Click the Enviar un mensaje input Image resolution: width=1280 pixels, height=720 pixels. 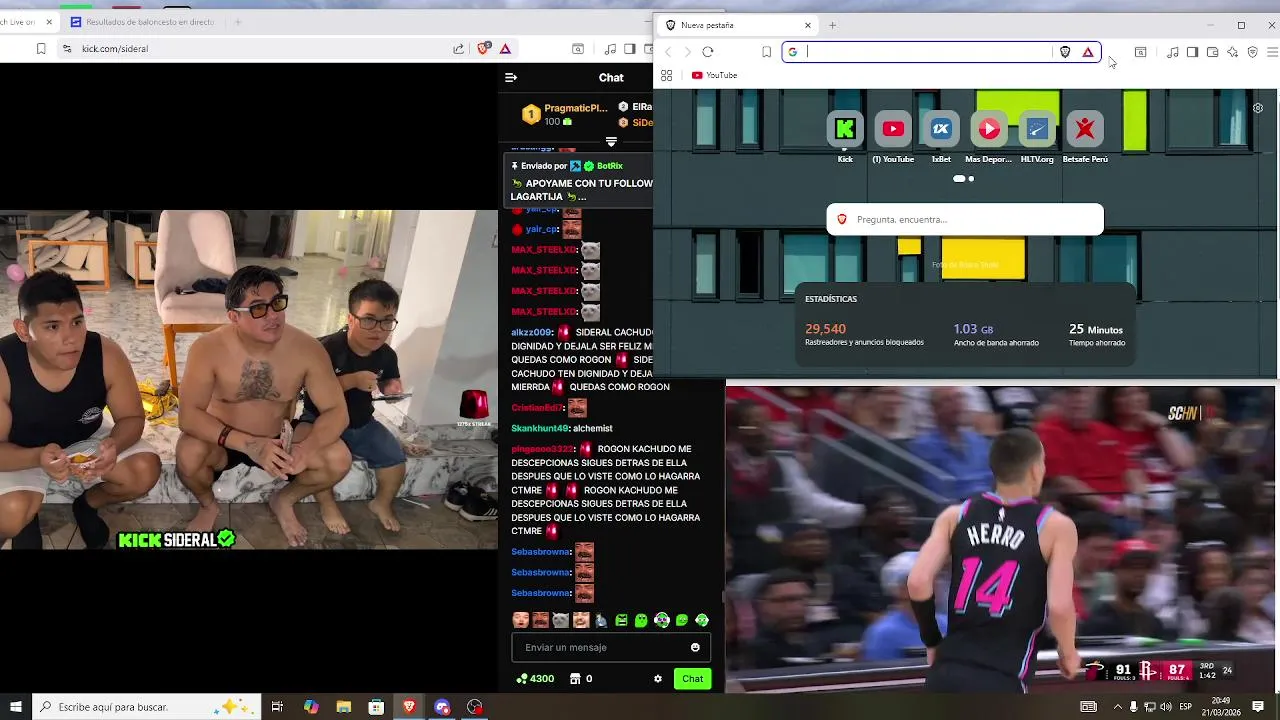611,647
